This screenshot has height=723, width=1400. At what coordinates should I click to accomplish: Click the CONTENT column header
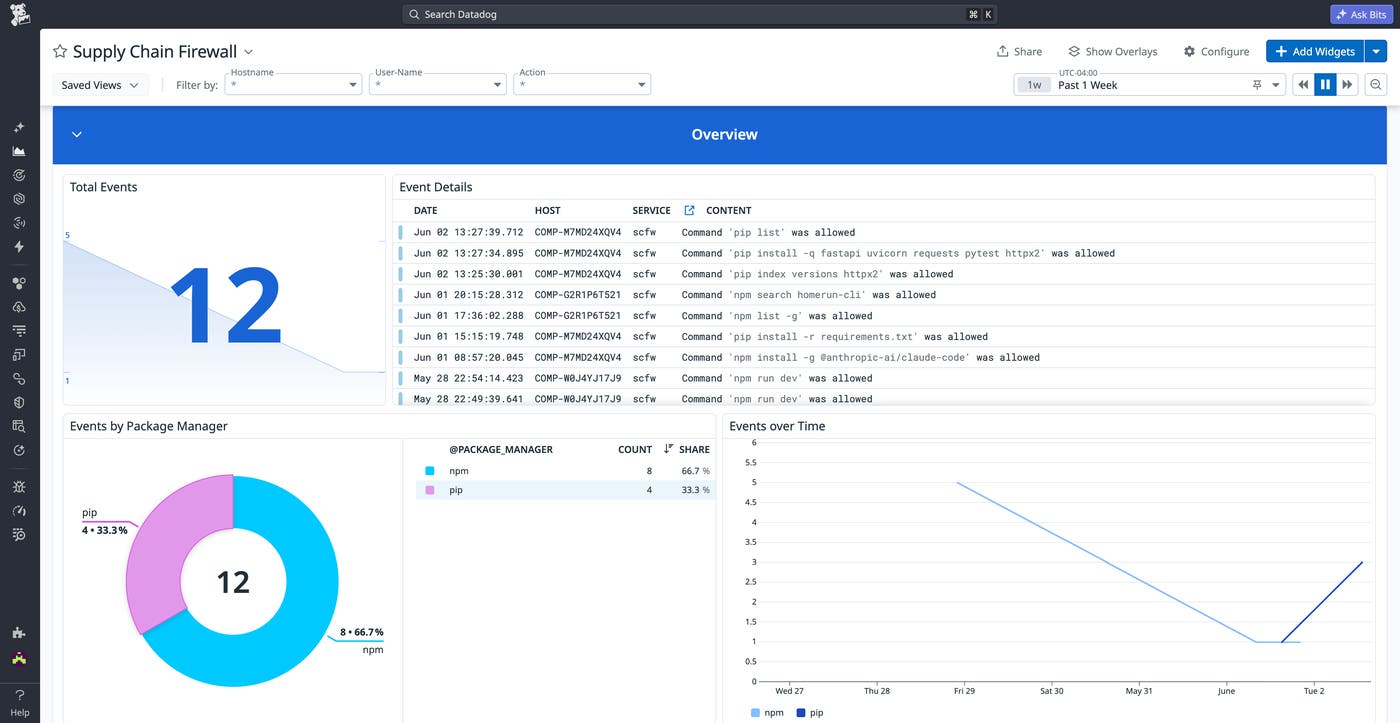[x=728, y=210]
